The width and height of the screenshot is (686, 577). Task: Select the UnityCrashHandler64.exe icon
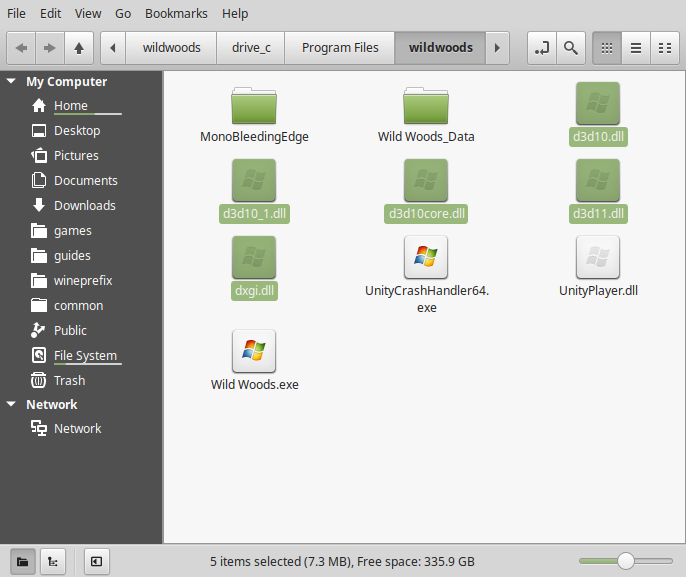tap(426, 258)
